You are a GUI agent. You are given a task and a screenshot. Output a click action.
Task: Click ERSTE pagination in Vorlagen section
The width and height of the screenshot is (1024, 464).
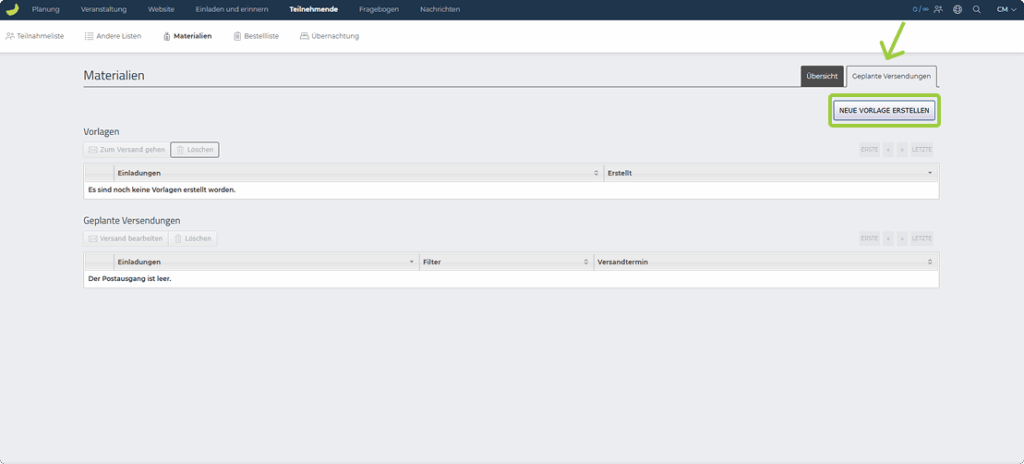coord(869,150)
